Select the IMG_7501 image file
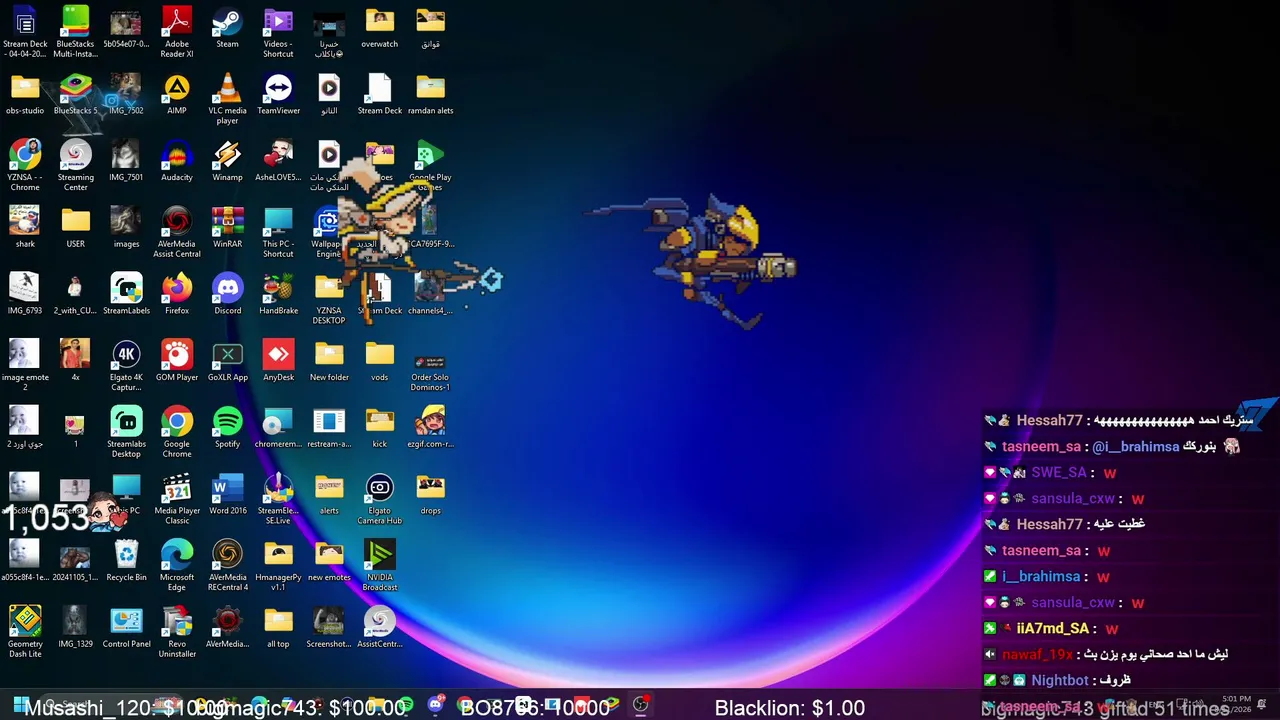This screenshot has width=1280, height=720. coord(126,161)
